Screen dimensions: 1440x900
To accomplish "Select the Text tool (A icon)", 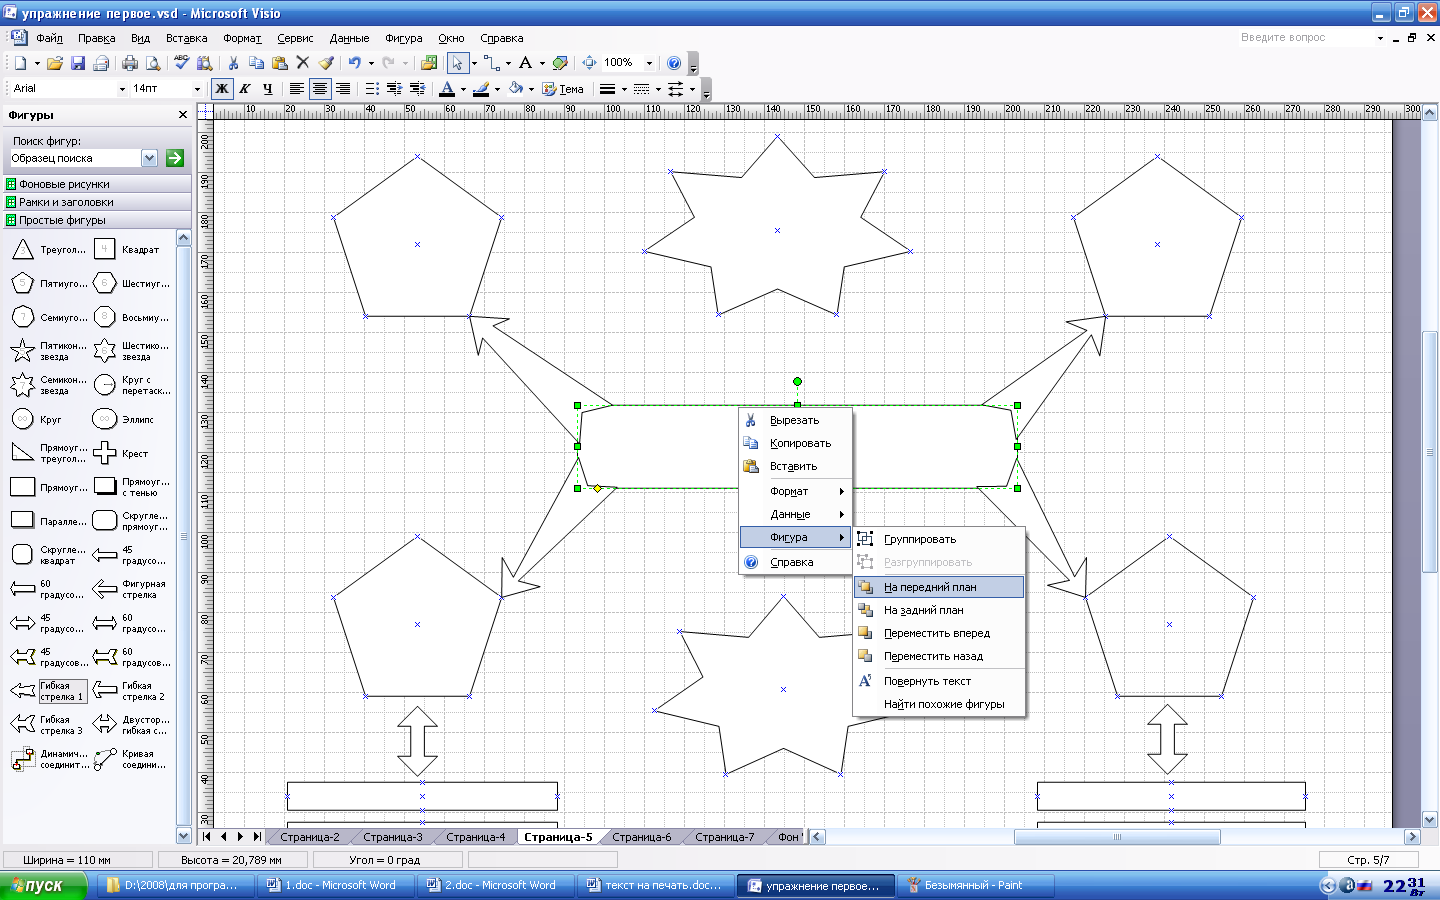I will pyautogui.click(x=525, y=63).
